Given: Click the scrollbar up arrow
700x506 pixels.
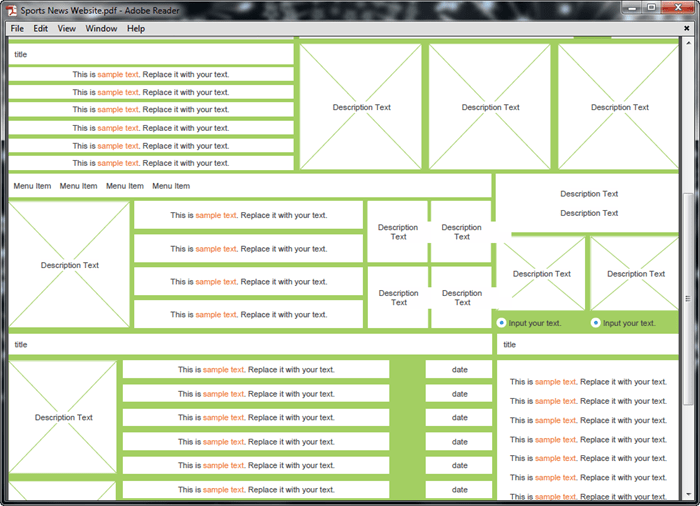Looking at the screenshot, I should (688, 43).
